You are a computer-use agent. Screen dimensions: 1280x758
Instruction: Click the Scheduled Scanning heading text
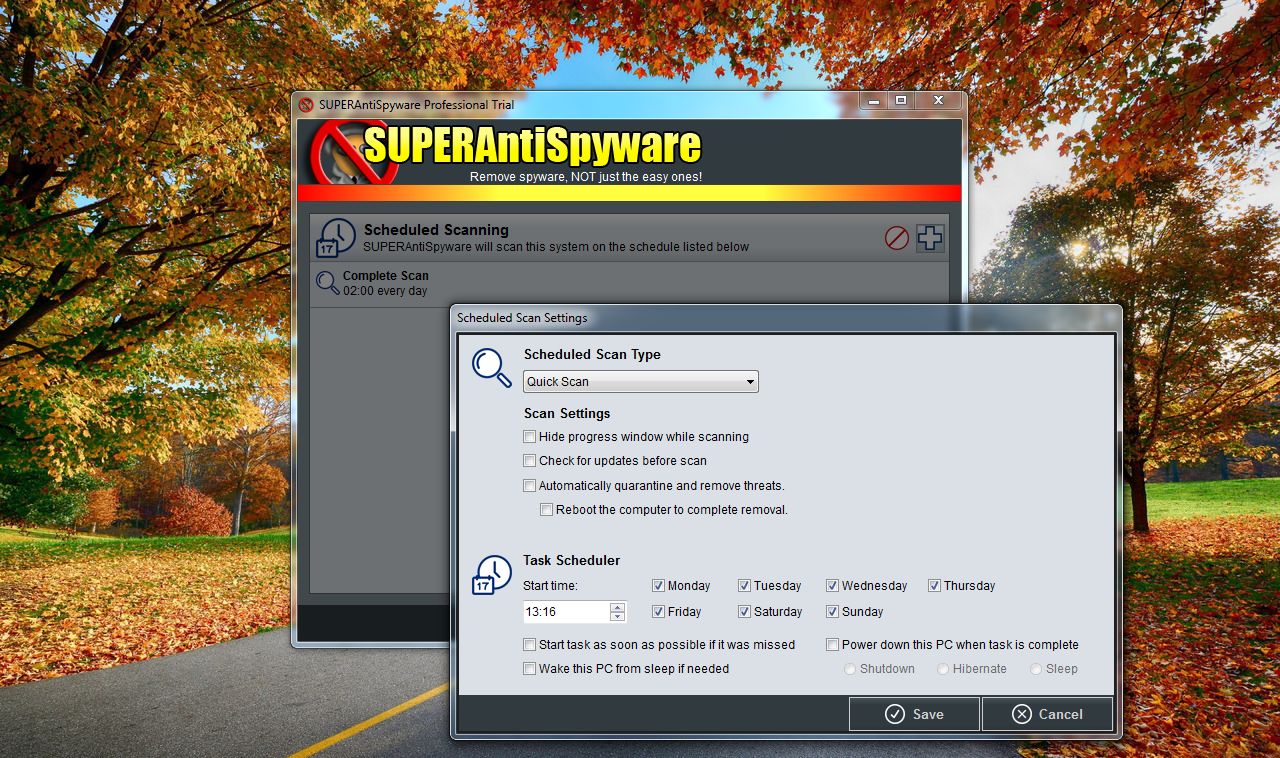point(436,230)
